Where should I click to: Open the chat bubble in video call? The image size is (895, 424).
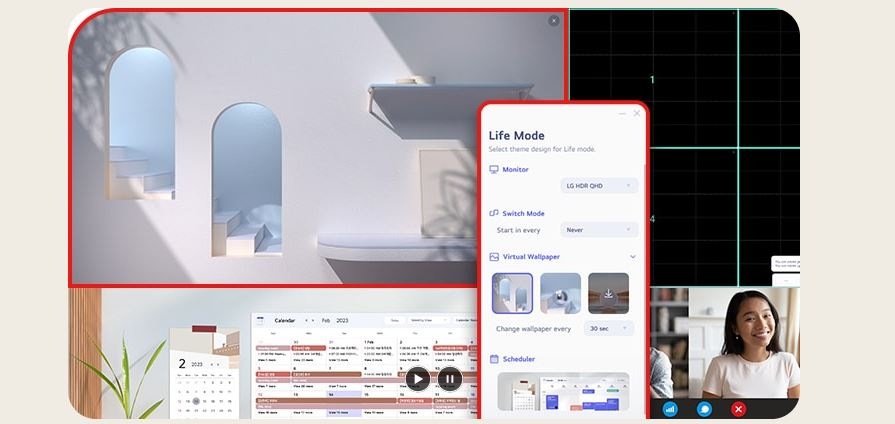click(x=704, y=409)
